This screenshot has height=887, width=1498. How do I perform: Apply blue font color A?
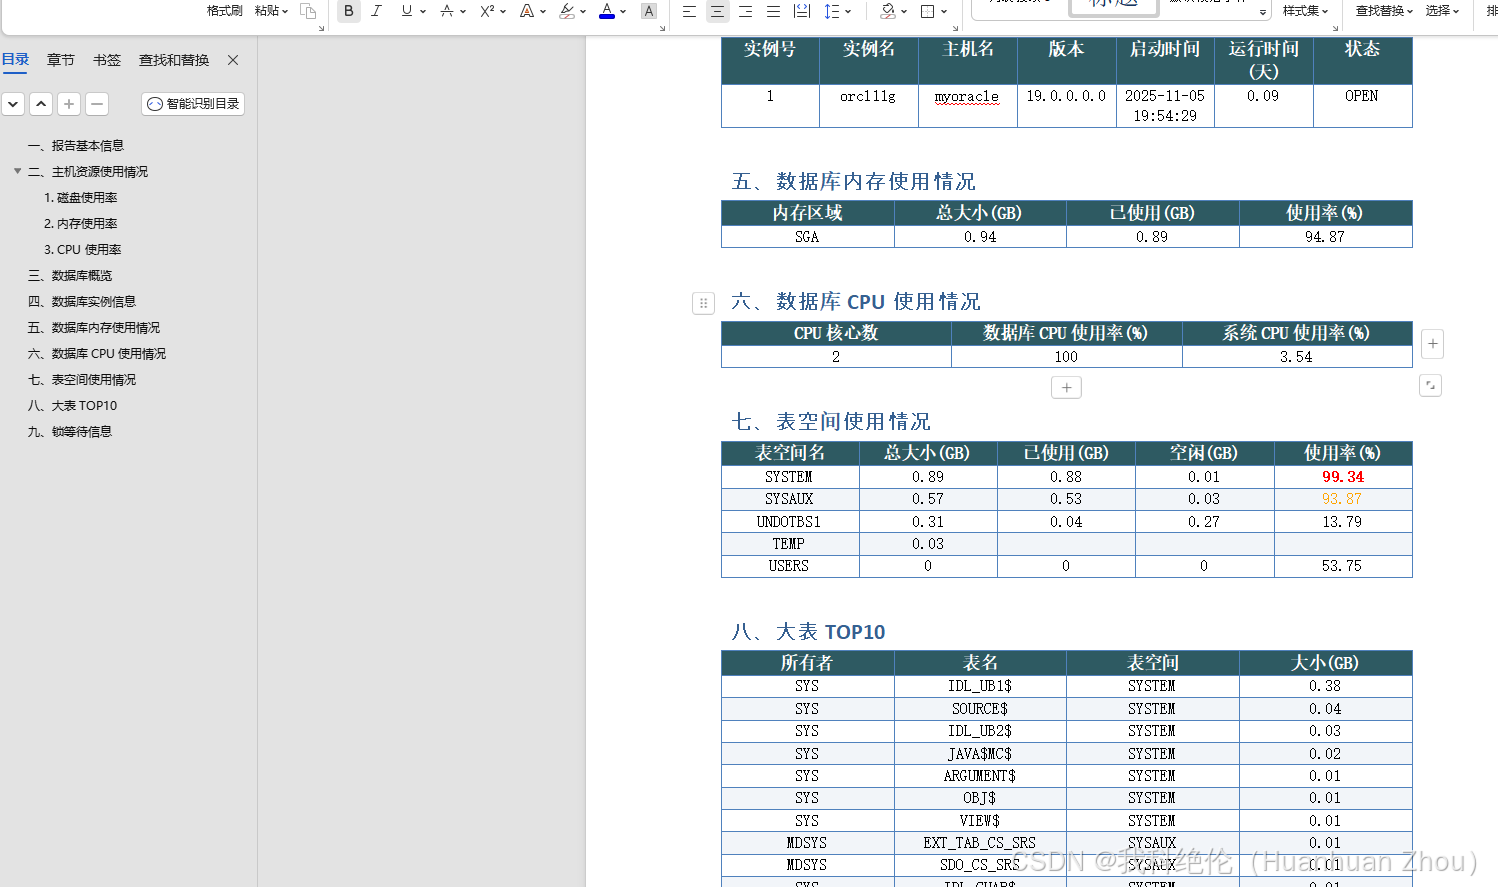(x=607, y=11)
